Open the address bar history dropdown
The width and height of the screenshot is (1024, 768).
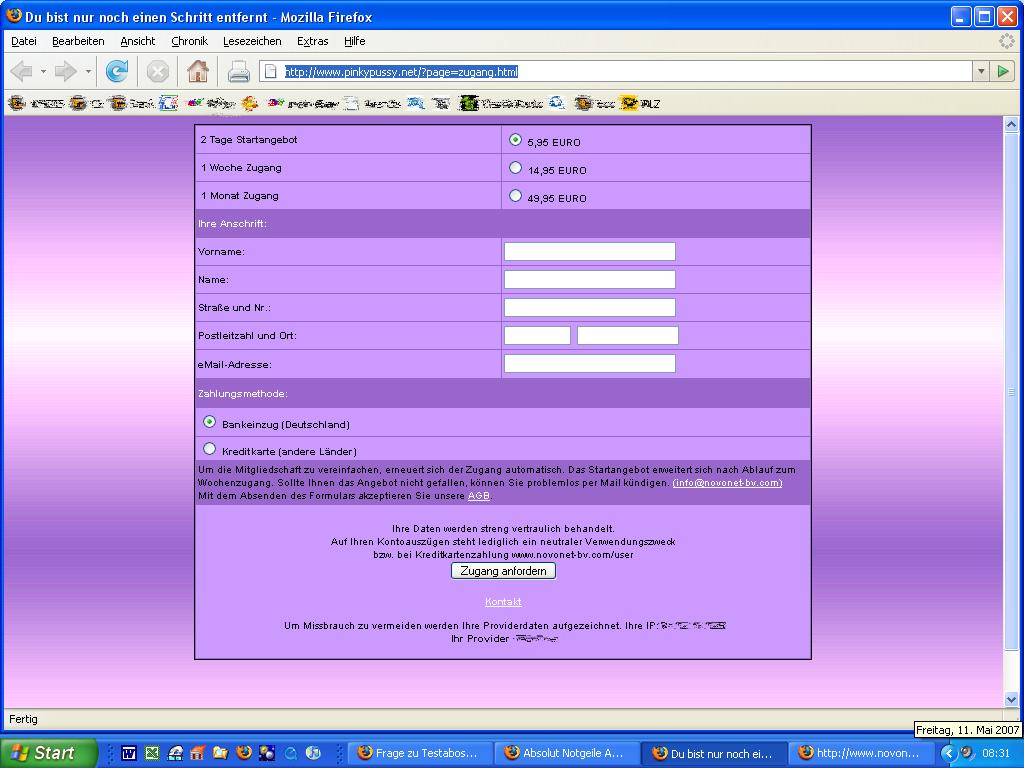tap(980, 71)
